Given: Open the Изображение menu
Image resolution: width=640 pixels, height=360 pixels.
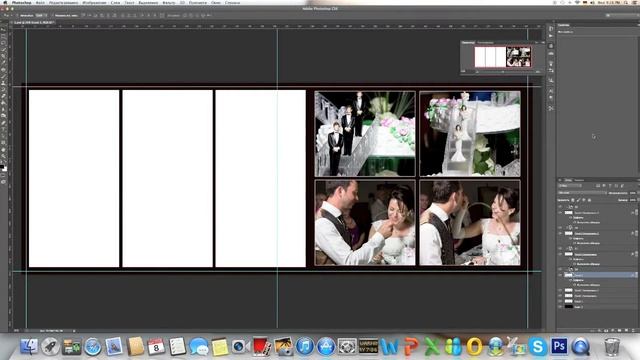Looking at the screenshot, I should 94,2.
